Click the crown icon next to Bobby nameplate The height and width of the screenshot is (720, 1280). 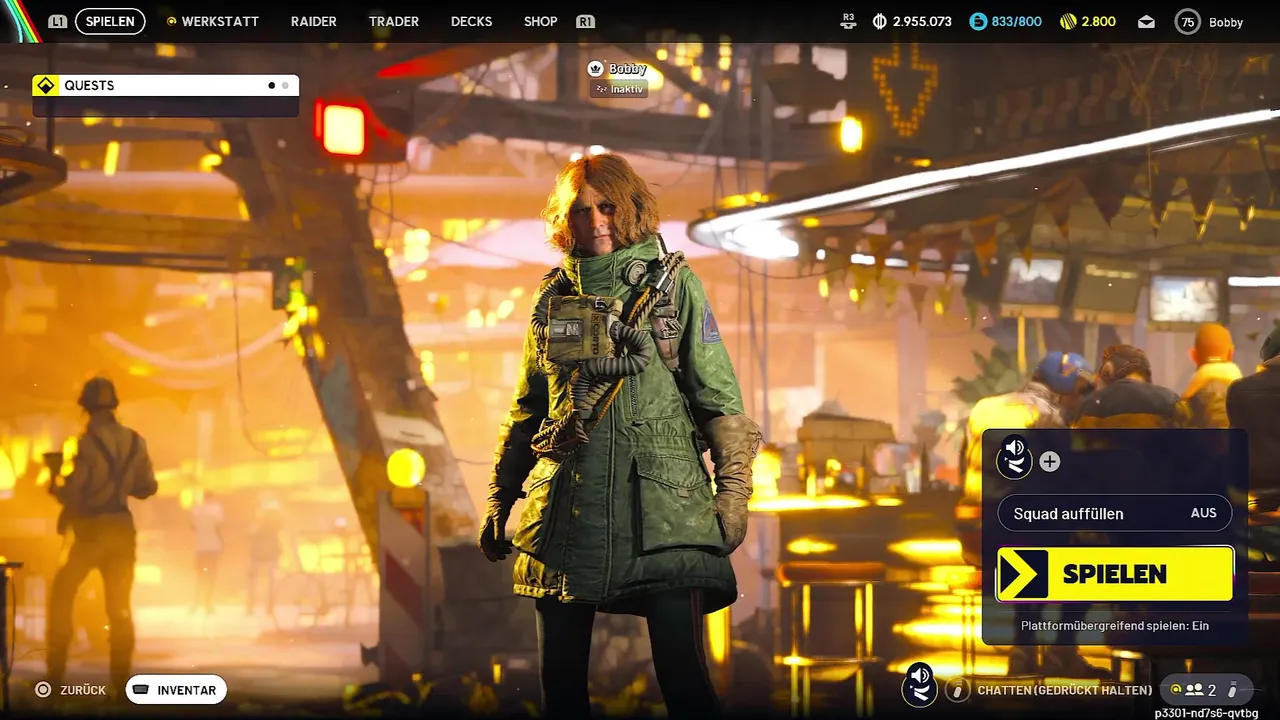[596, 69]
